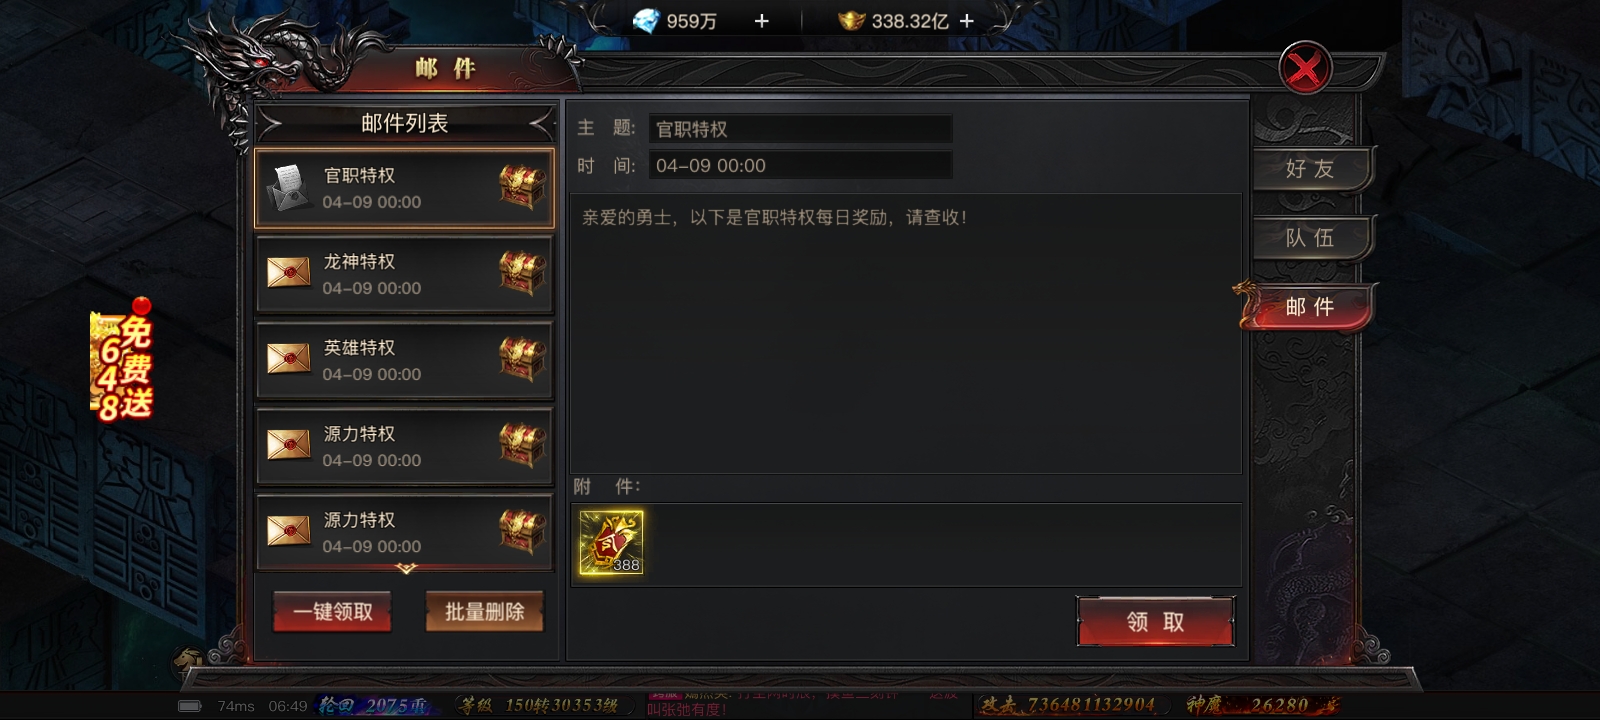Select the first 源力特权 mail entry
The image size is (1600, 720).
click(405, 446)
